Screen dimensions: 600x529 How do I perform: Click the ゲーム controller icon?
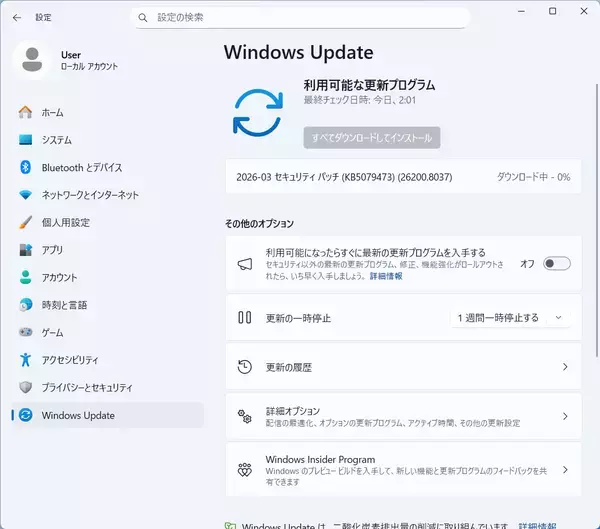point(25,332)
